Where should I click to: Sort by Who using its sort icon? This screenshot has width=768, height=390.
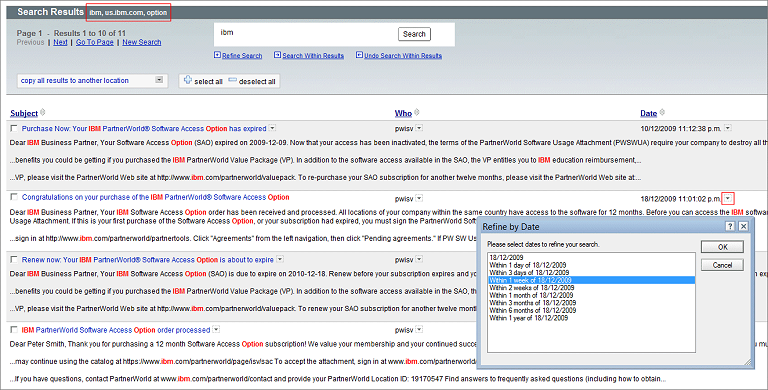click(x=417, y=112)
